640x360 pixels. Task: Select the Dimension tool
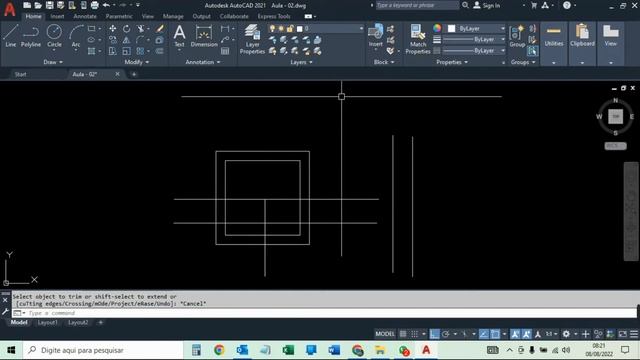204,36
